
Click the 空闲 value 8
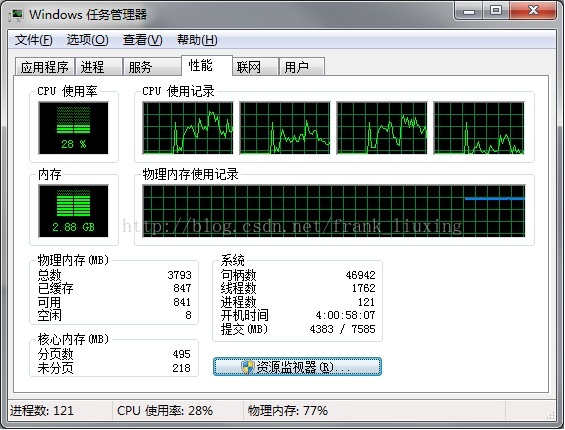(x=188, y=315)
